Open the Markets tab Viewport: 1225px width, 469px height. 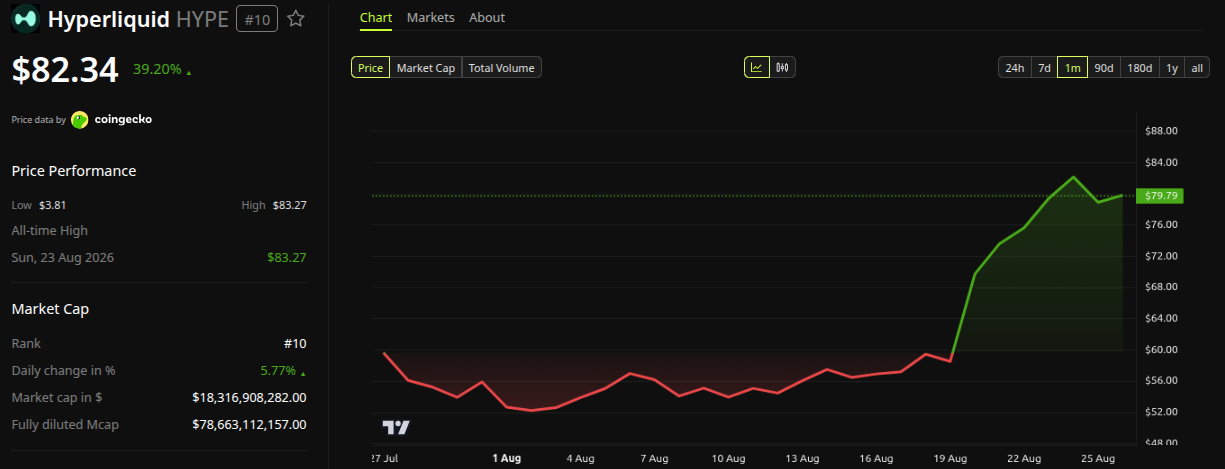click(x=431, y=18)
